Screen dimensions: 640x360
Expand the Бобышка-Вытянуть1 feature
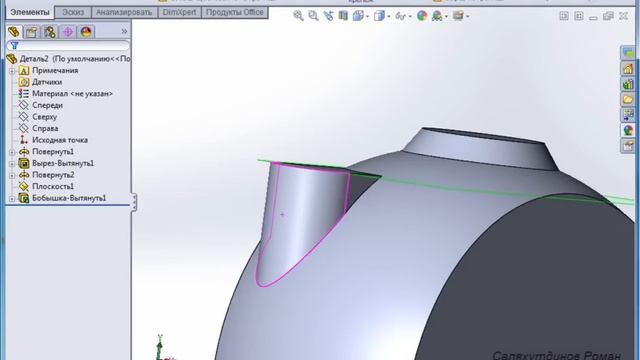[12, 198]
